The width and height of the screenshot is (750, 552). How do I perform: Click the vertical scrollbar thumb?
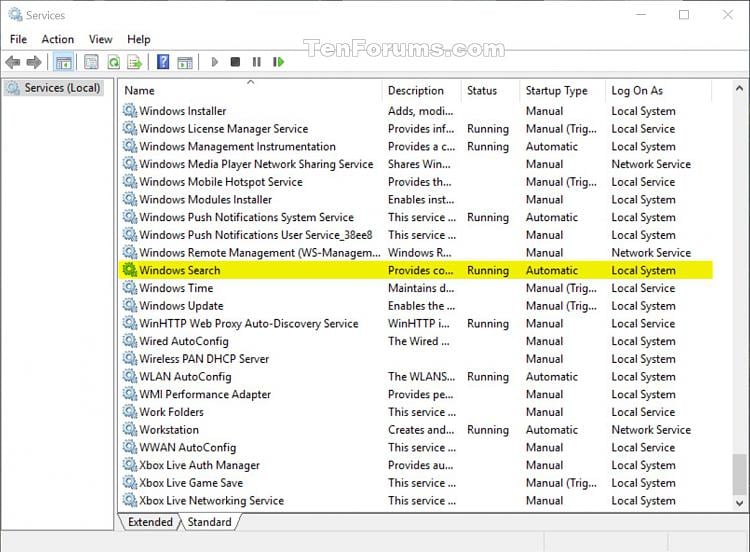click(x=739, y=475)
